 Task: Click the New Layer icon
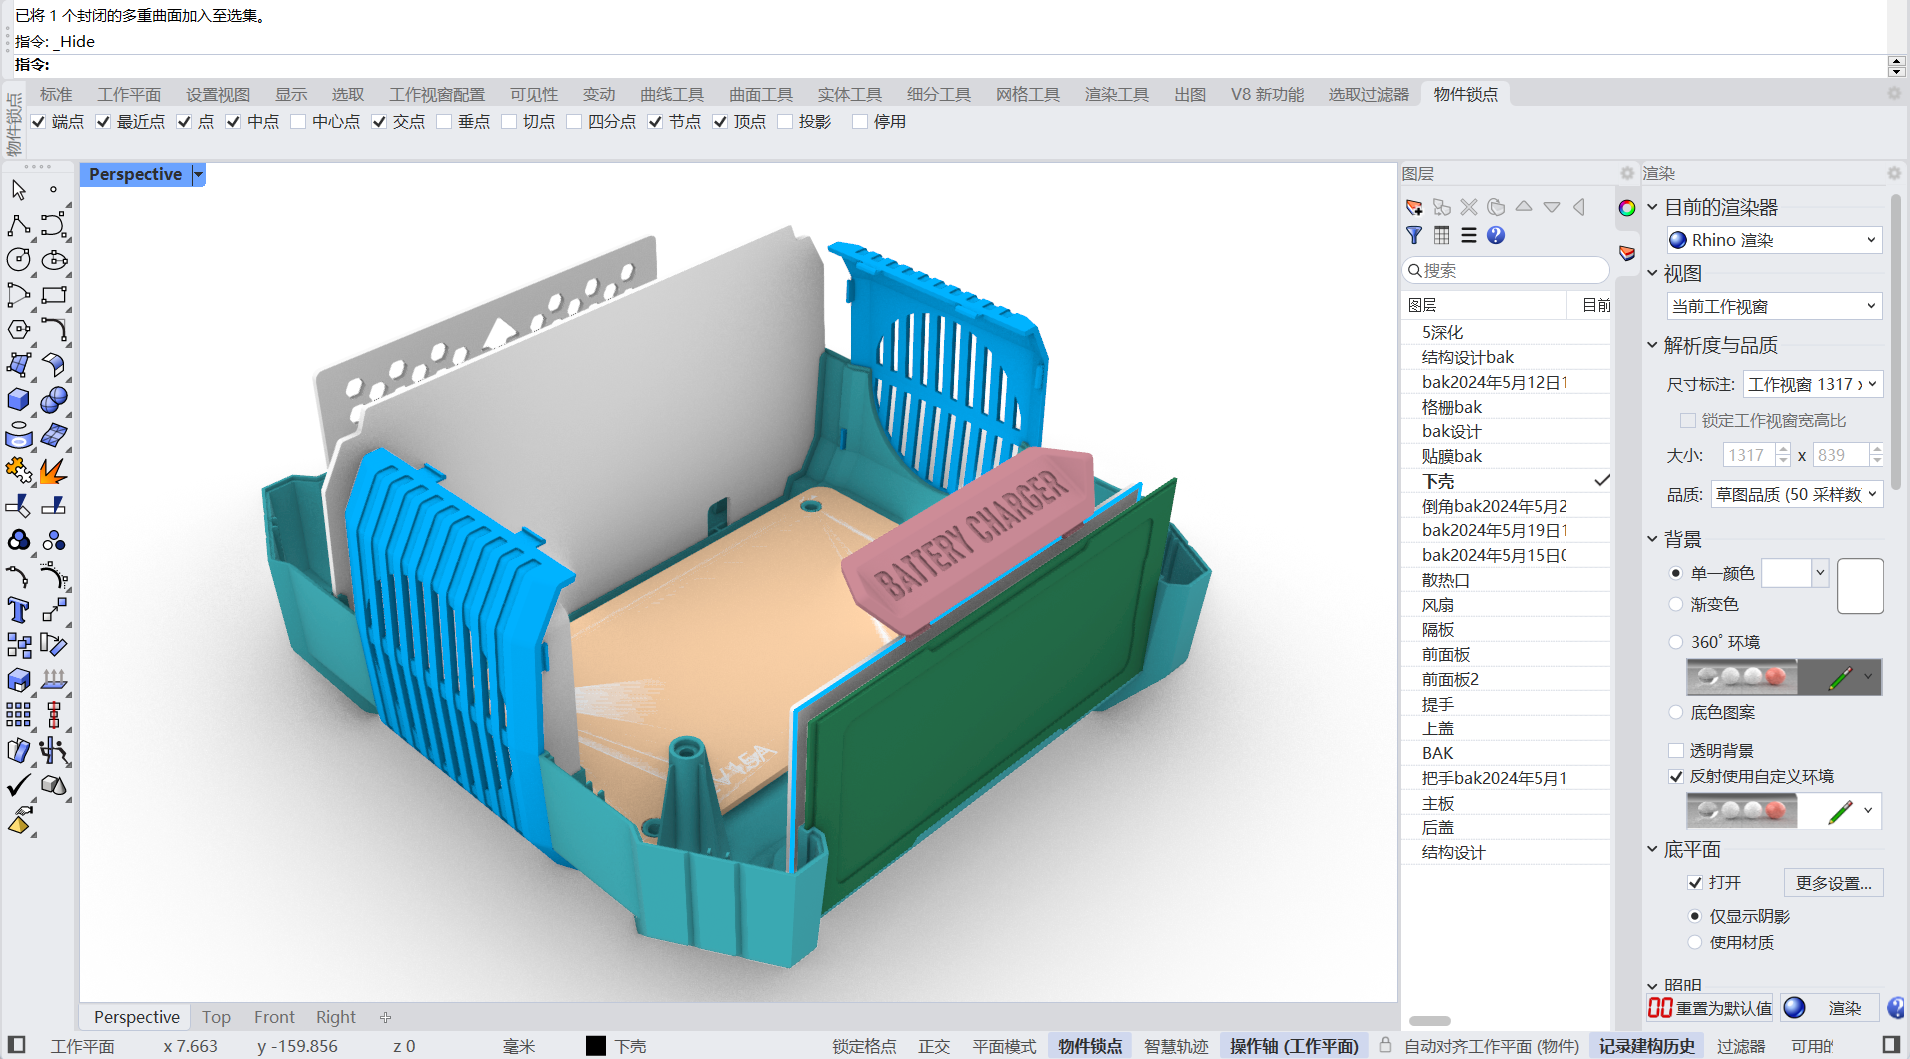point(1414,207)
